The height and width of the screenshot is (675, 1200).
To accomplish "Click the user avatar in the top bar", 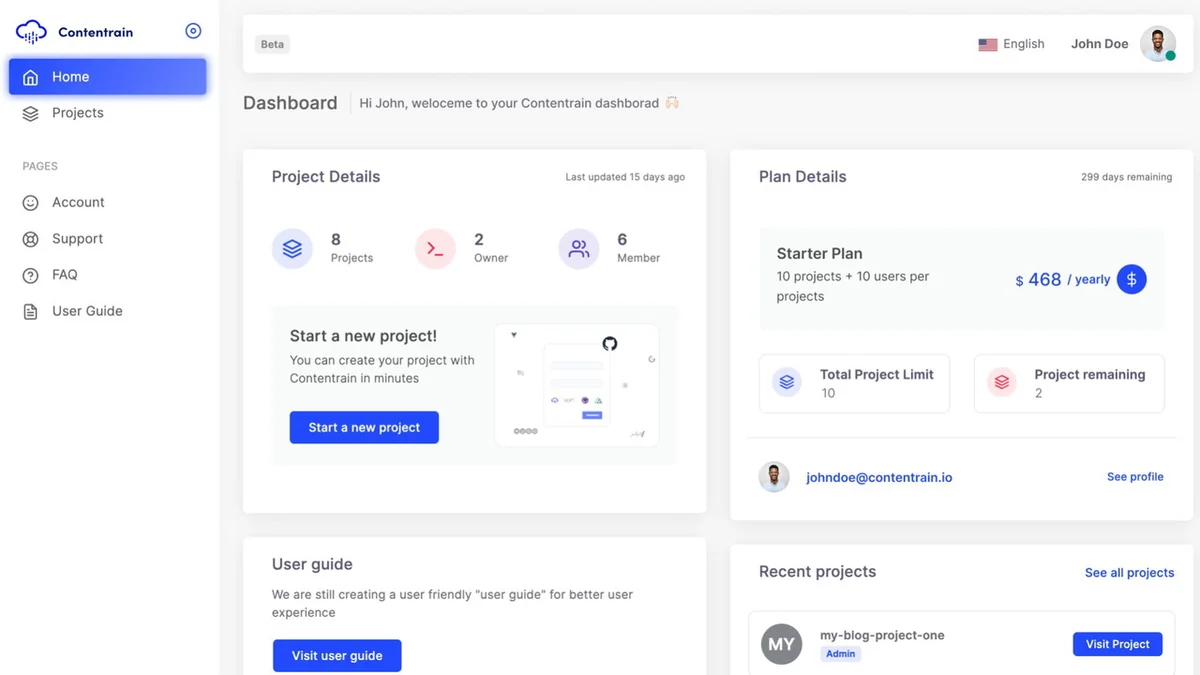I will (1157, 43).
